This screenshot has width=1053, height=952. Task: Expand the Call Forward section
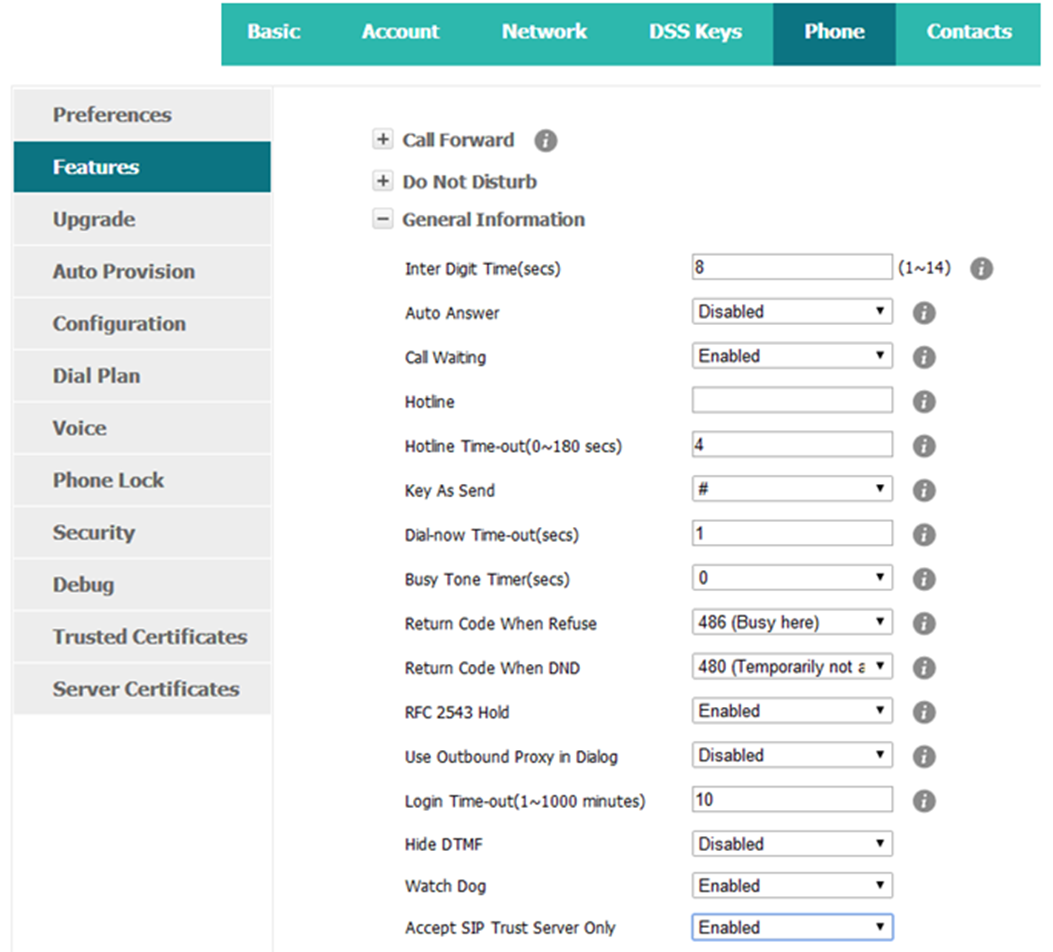[383, 139]
